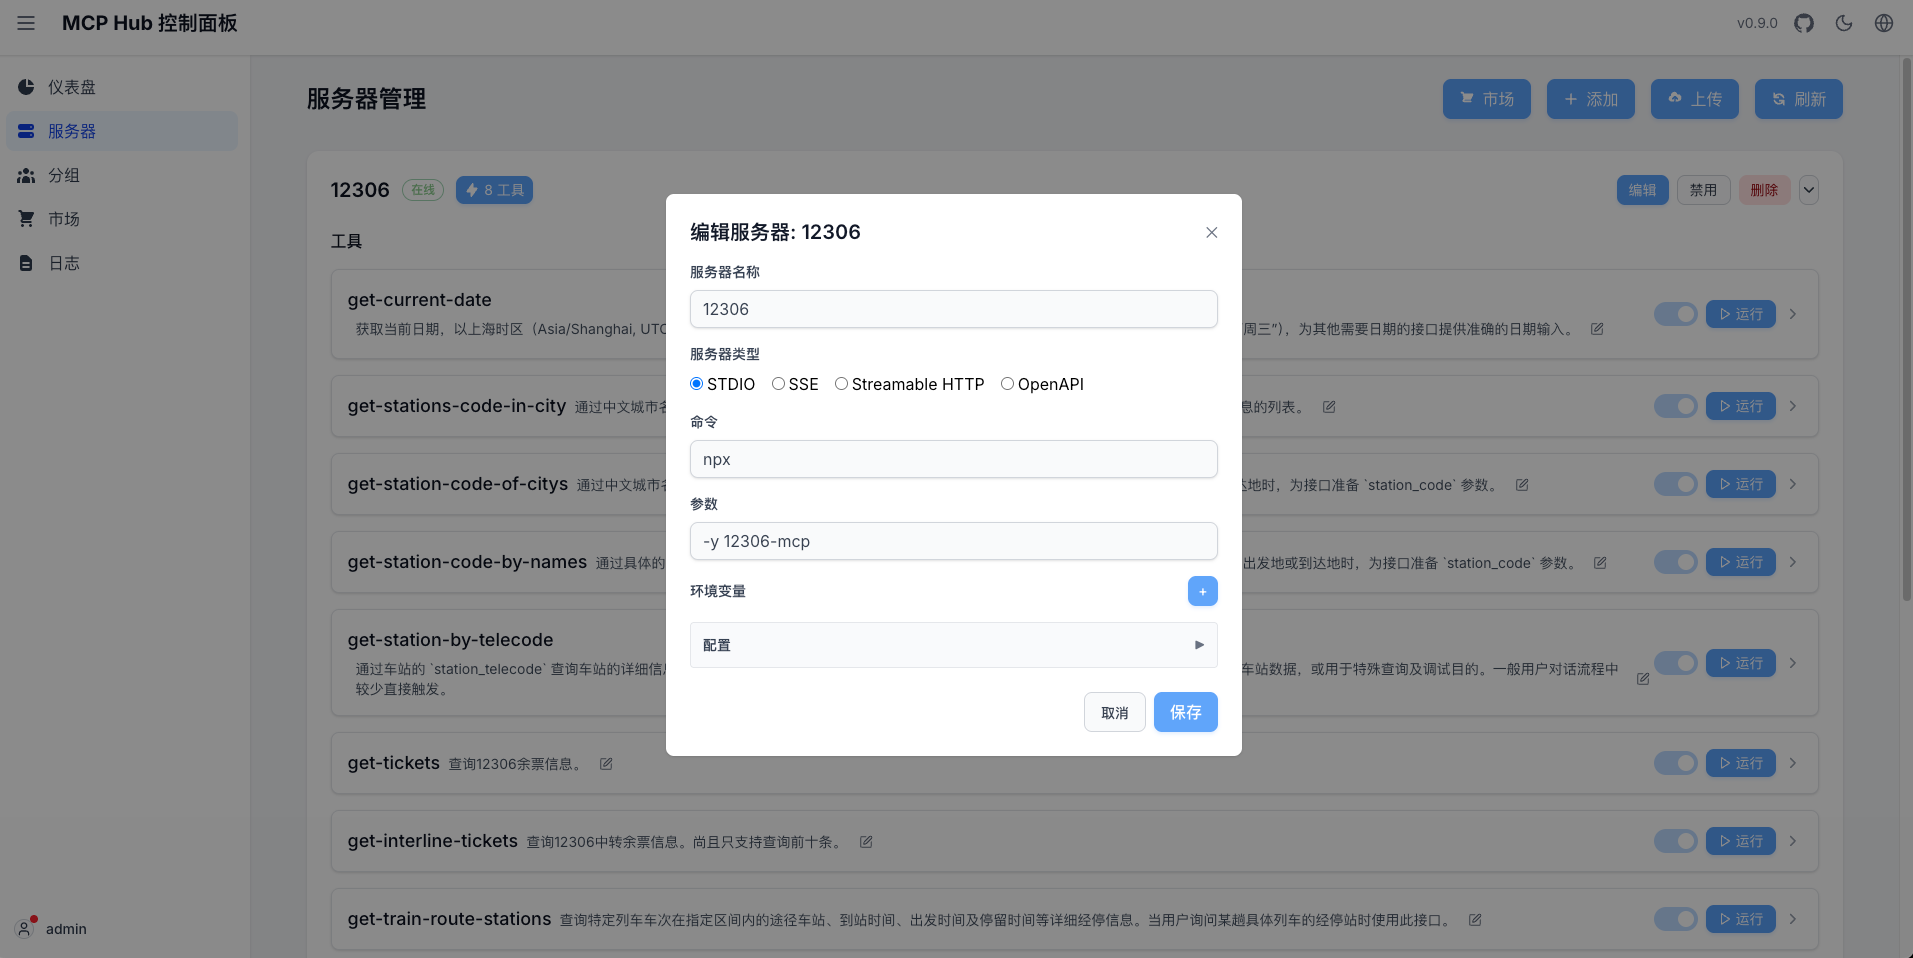Toggle the get-station-by-telecode switch
Screen dimensions: 1913x958
pos(1675,663)
